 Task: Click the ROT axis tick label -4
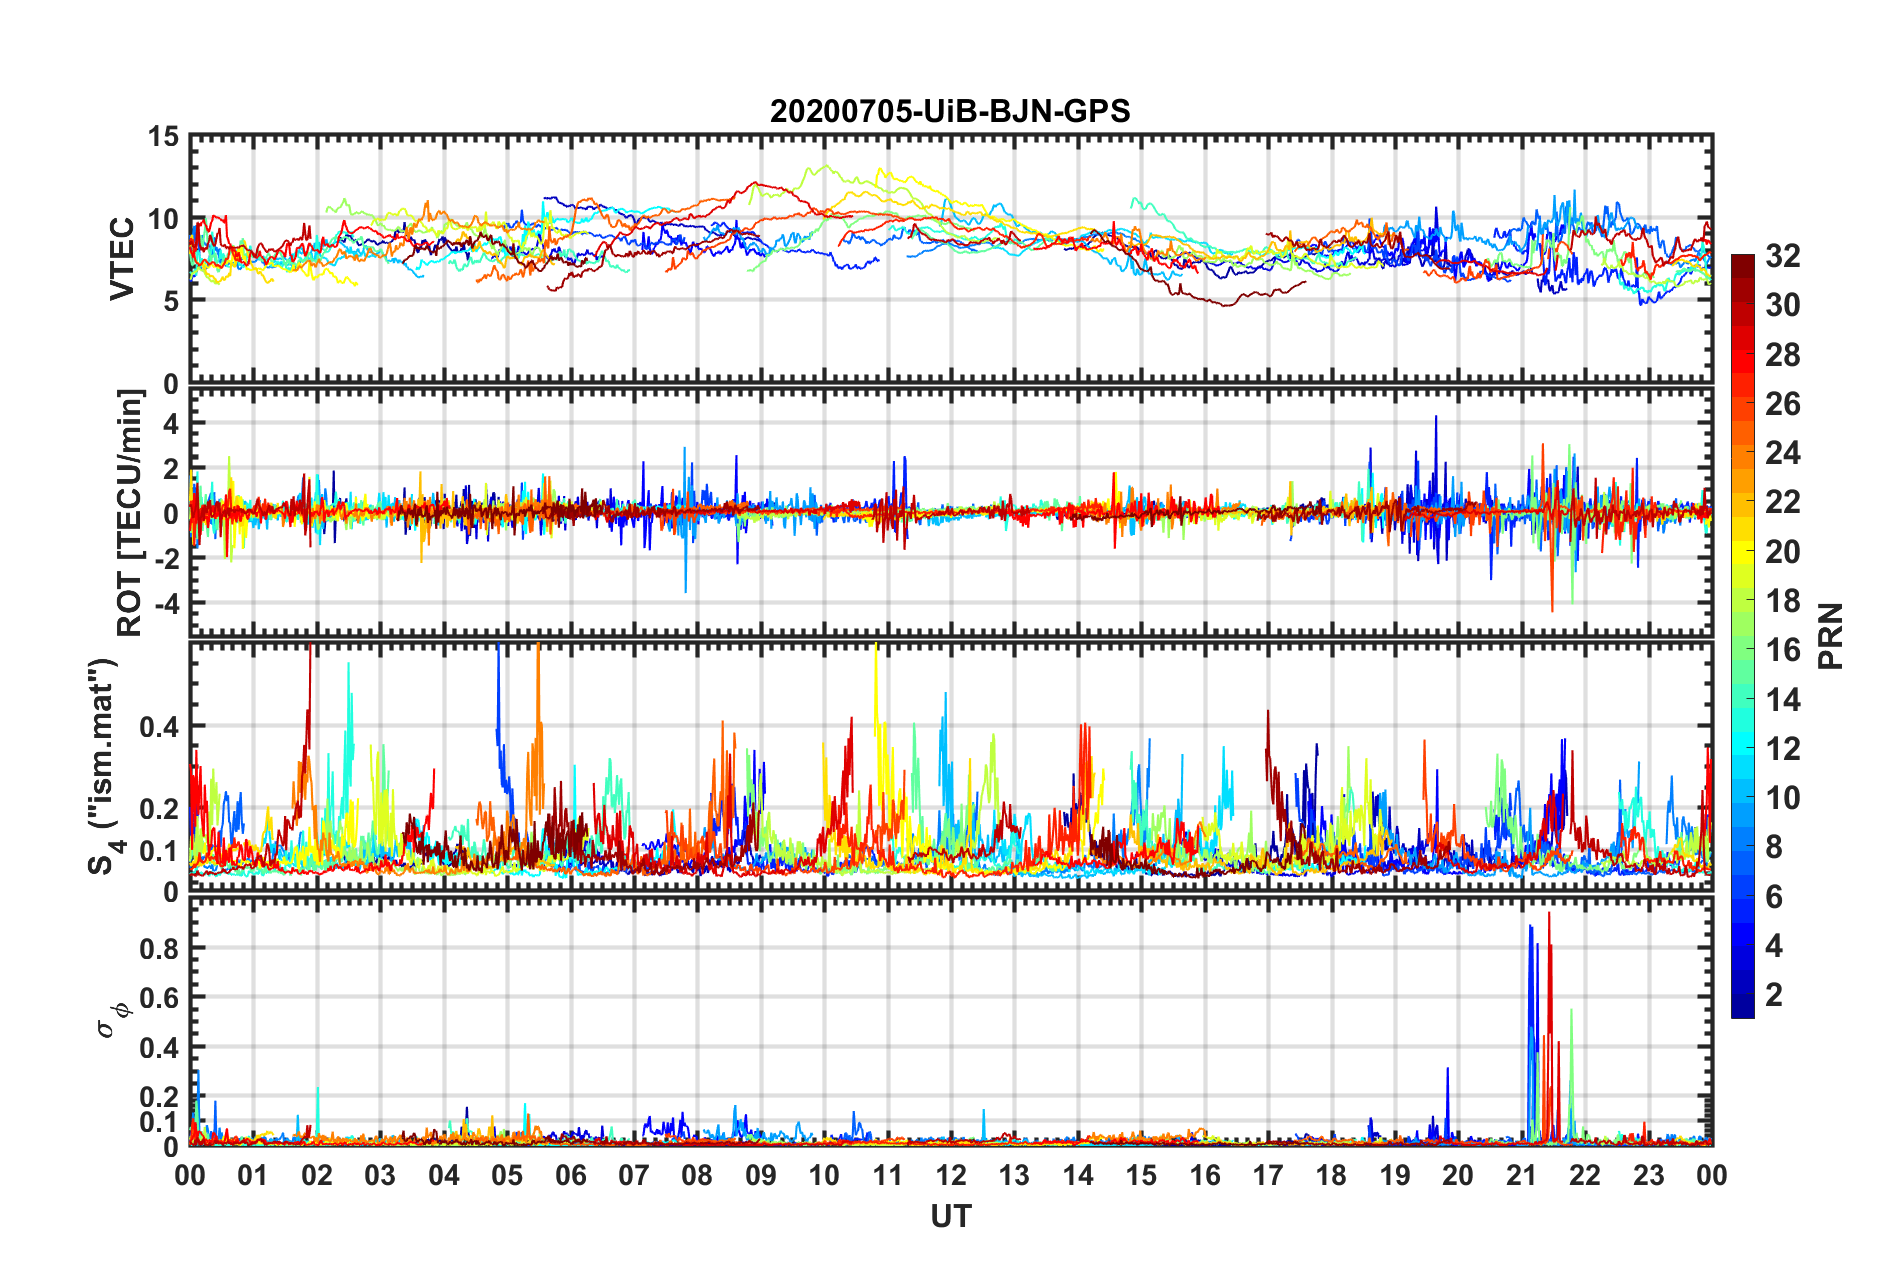(166, 604)
